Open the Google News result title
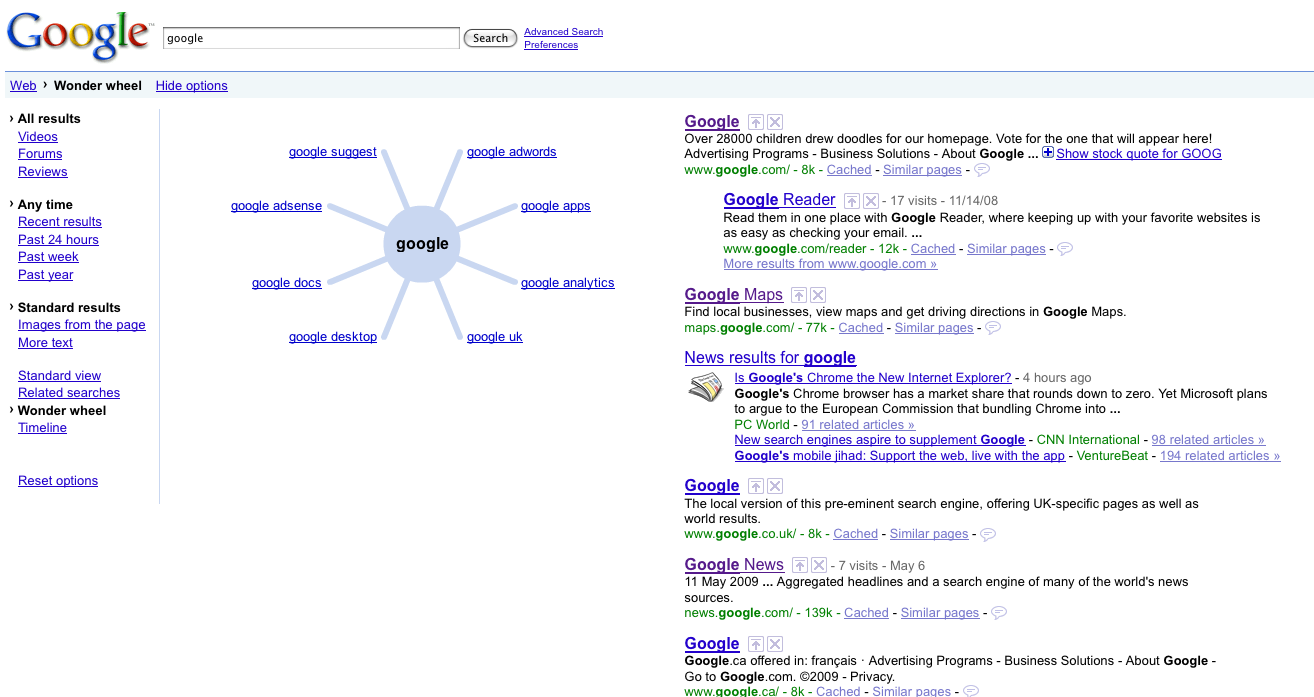The width and height of the screenshot is (1314, 697). pyautogui.click(x=734, y=565)
